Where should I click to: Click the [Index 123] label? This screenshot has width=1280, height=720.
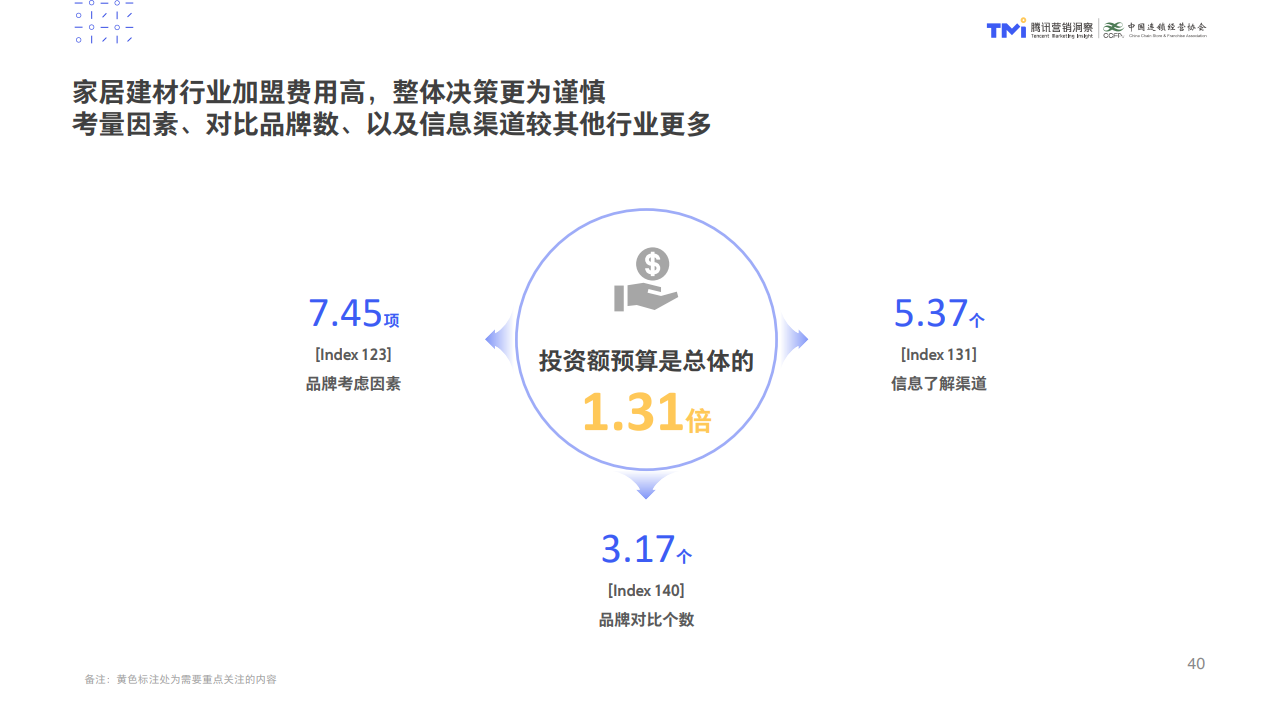pyautogui.click(x=353, y=354)
